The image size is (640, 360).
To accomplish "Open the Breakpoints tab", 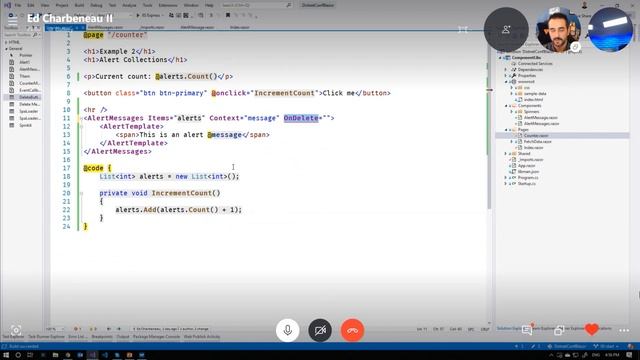I will click(x=102, y=337).
